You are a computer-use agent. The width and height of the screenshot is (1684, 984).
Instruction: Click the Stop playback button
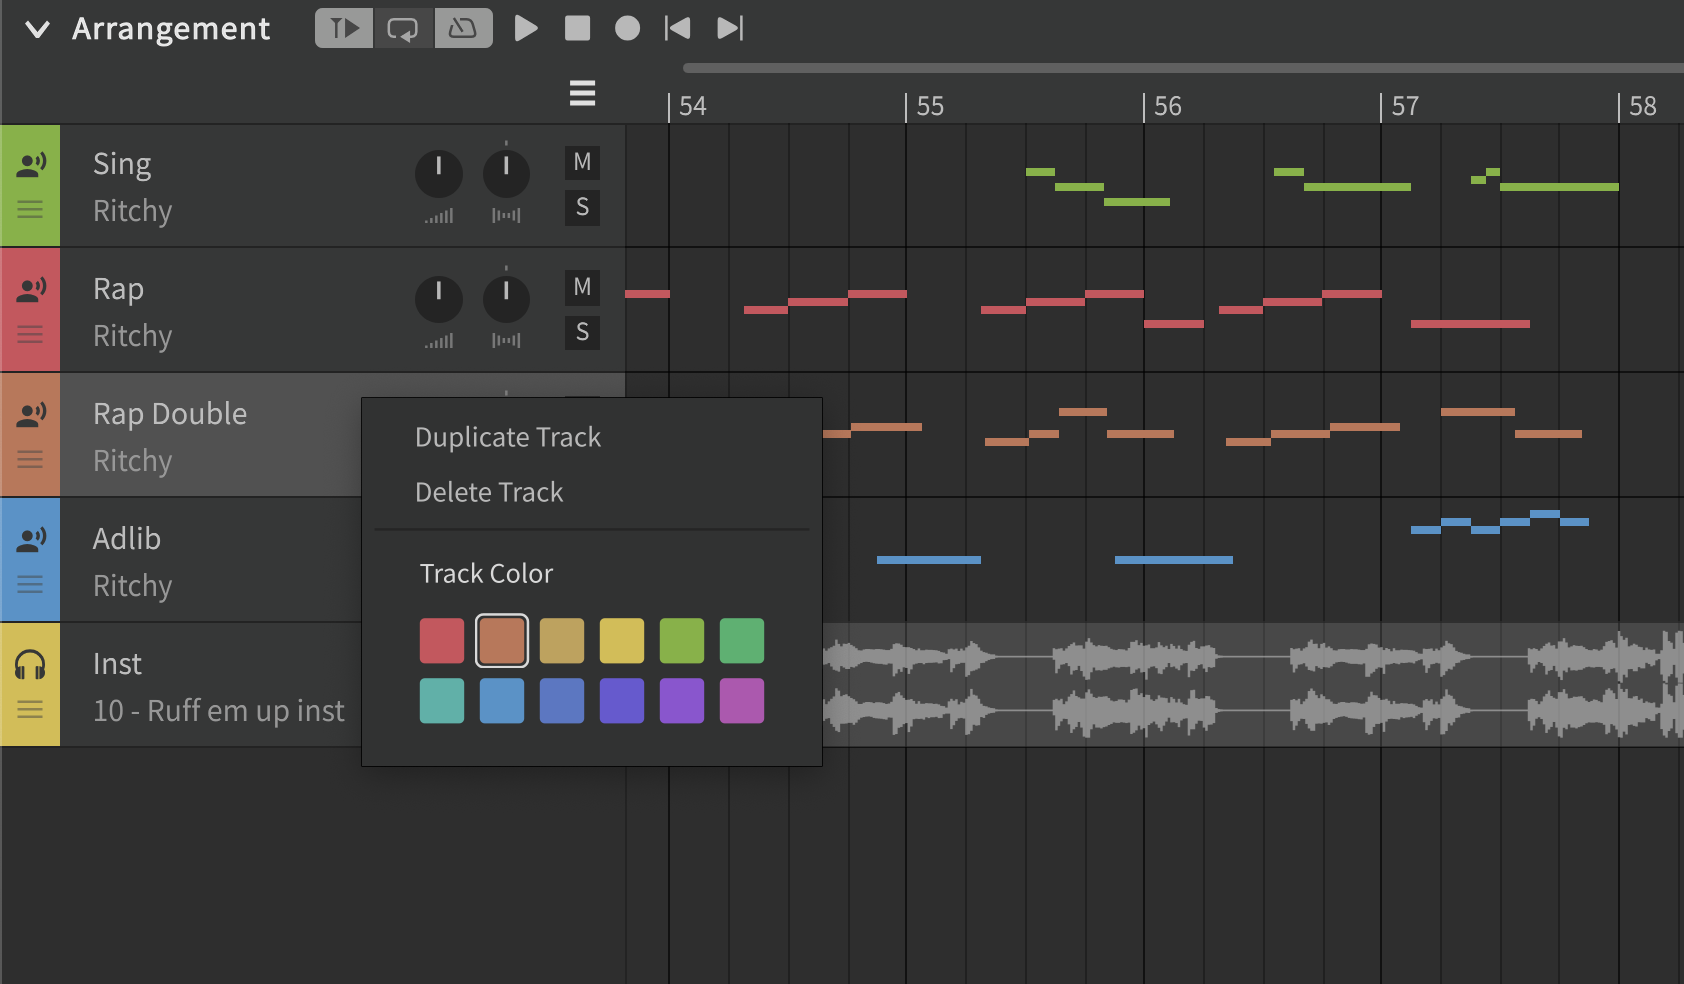[577, 28]
